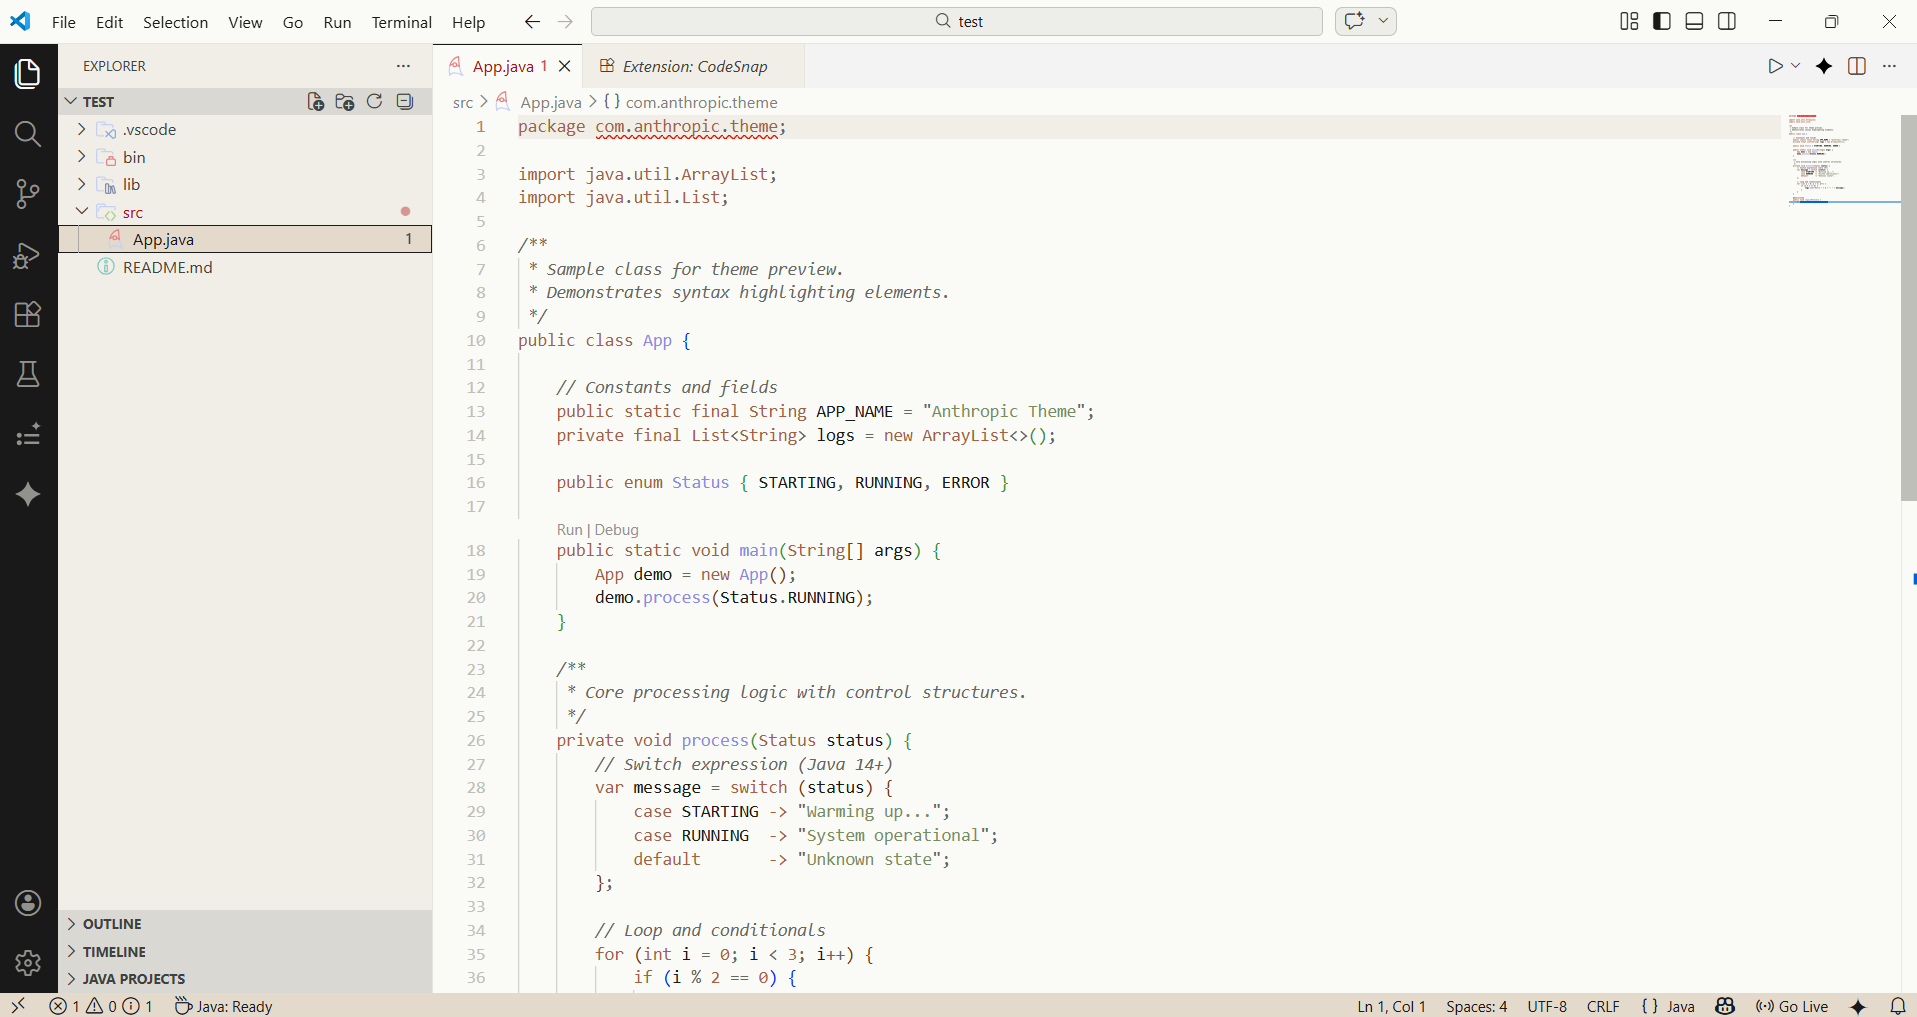This screenshot has width=1917, height=1017.
Task: Expand the JAVA PROJECTS section
Action: tap(245, 979)
